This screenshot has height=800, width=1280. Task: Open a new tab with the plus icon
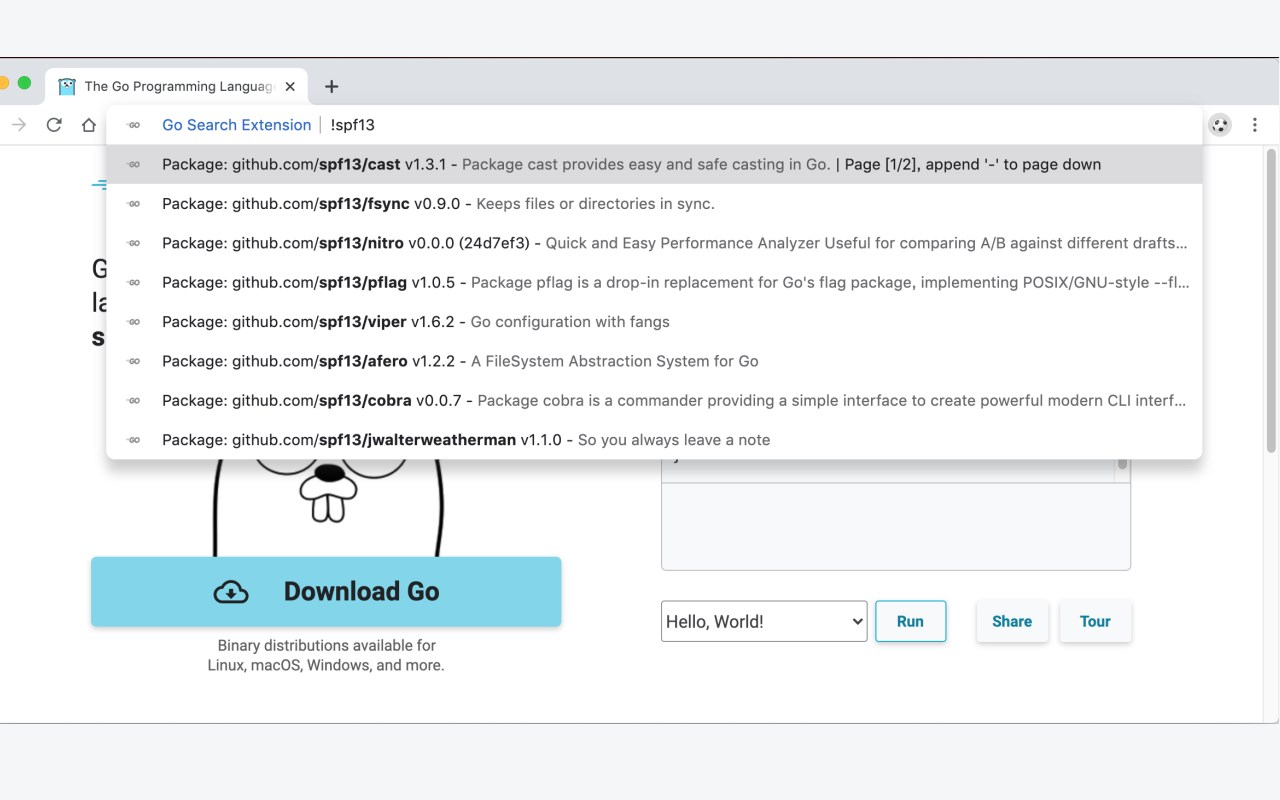[x=332, y=87]
